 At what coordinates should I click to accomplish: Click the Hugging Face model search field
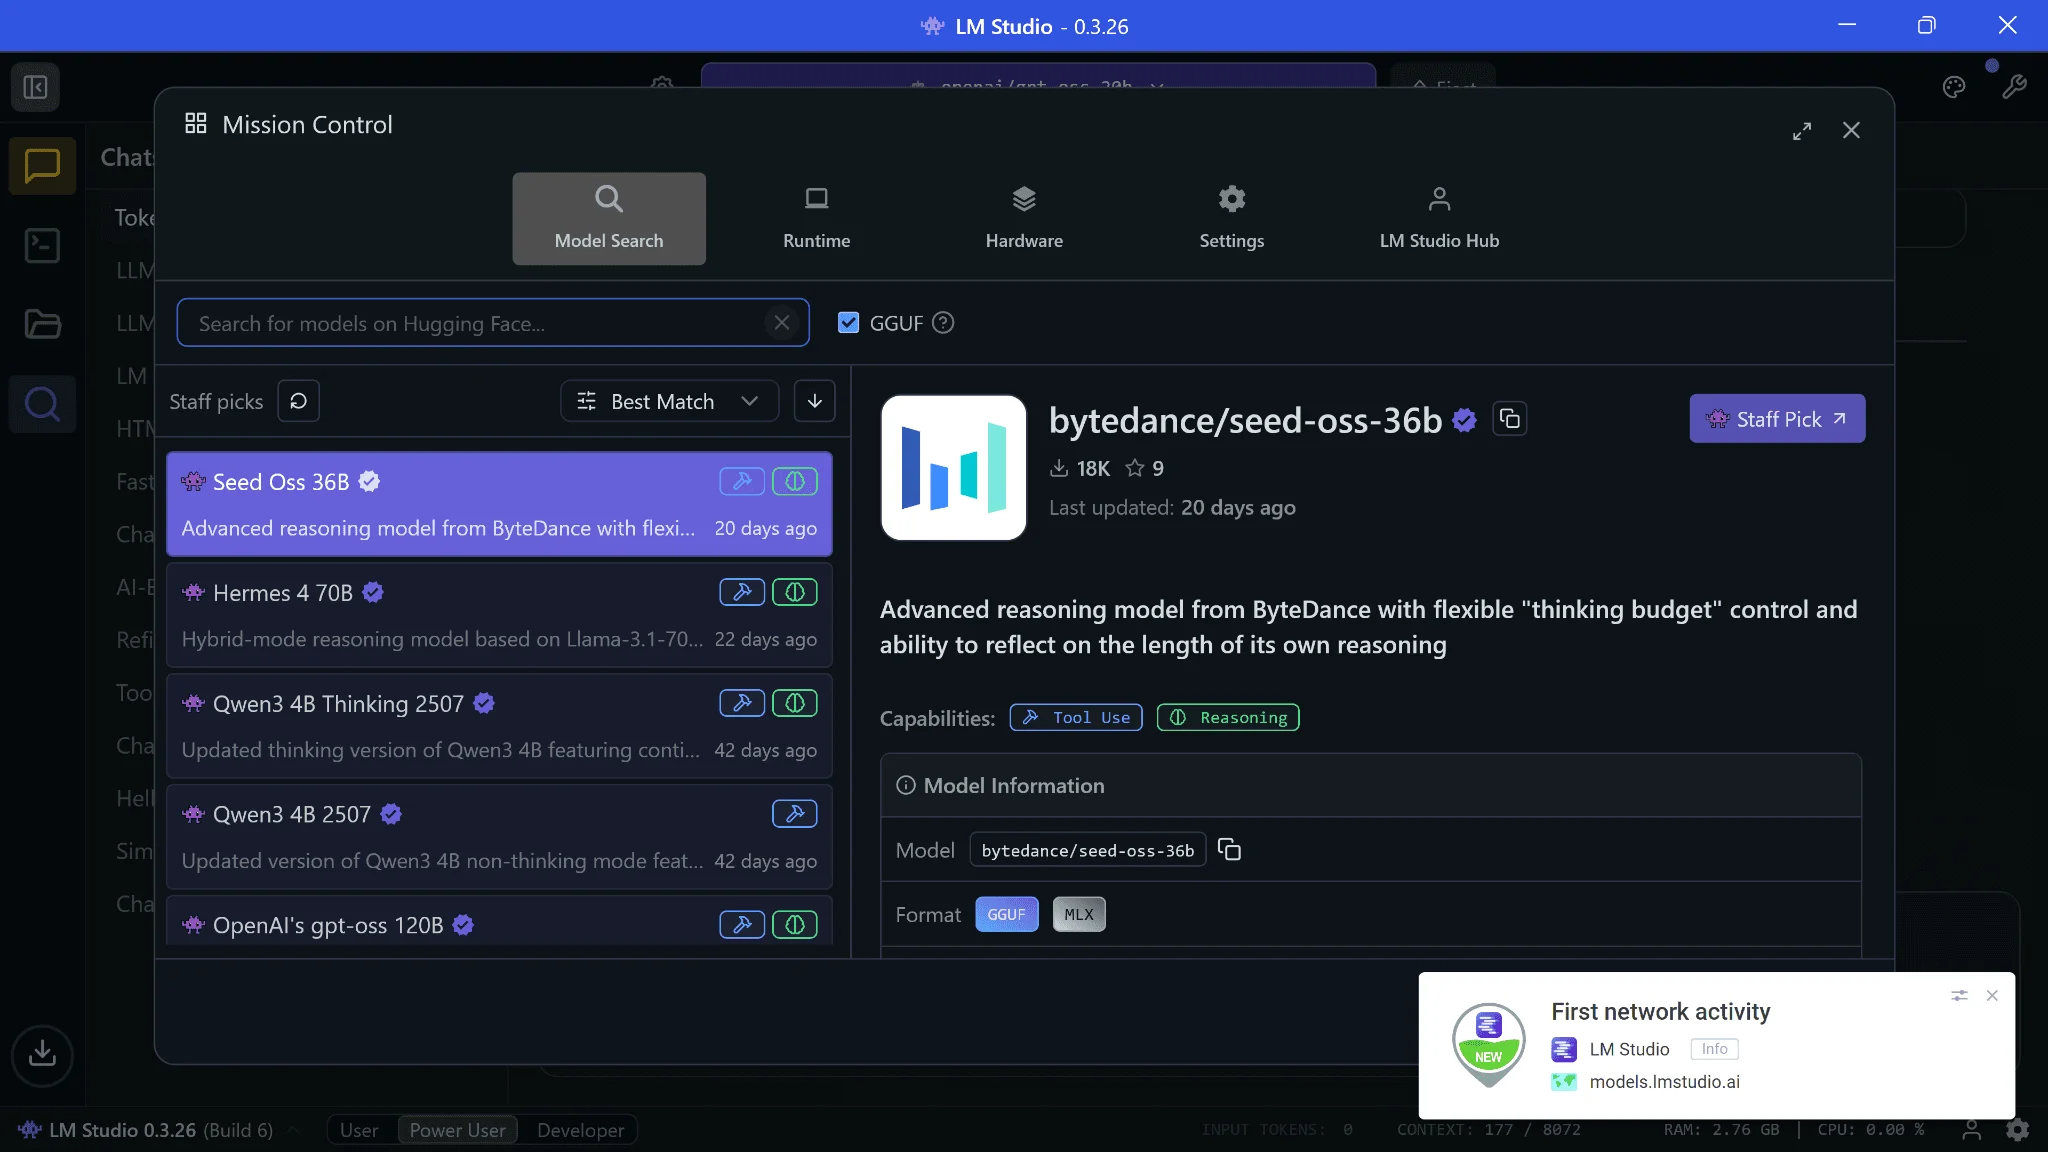pyautogui.click(x=470, y=323)
